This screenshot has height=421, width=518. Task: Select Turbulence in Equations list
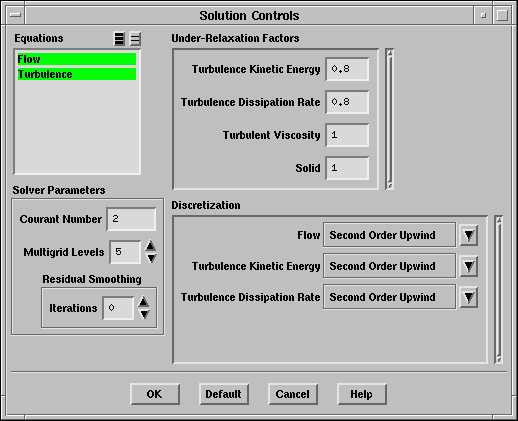(x=77, y=74)
